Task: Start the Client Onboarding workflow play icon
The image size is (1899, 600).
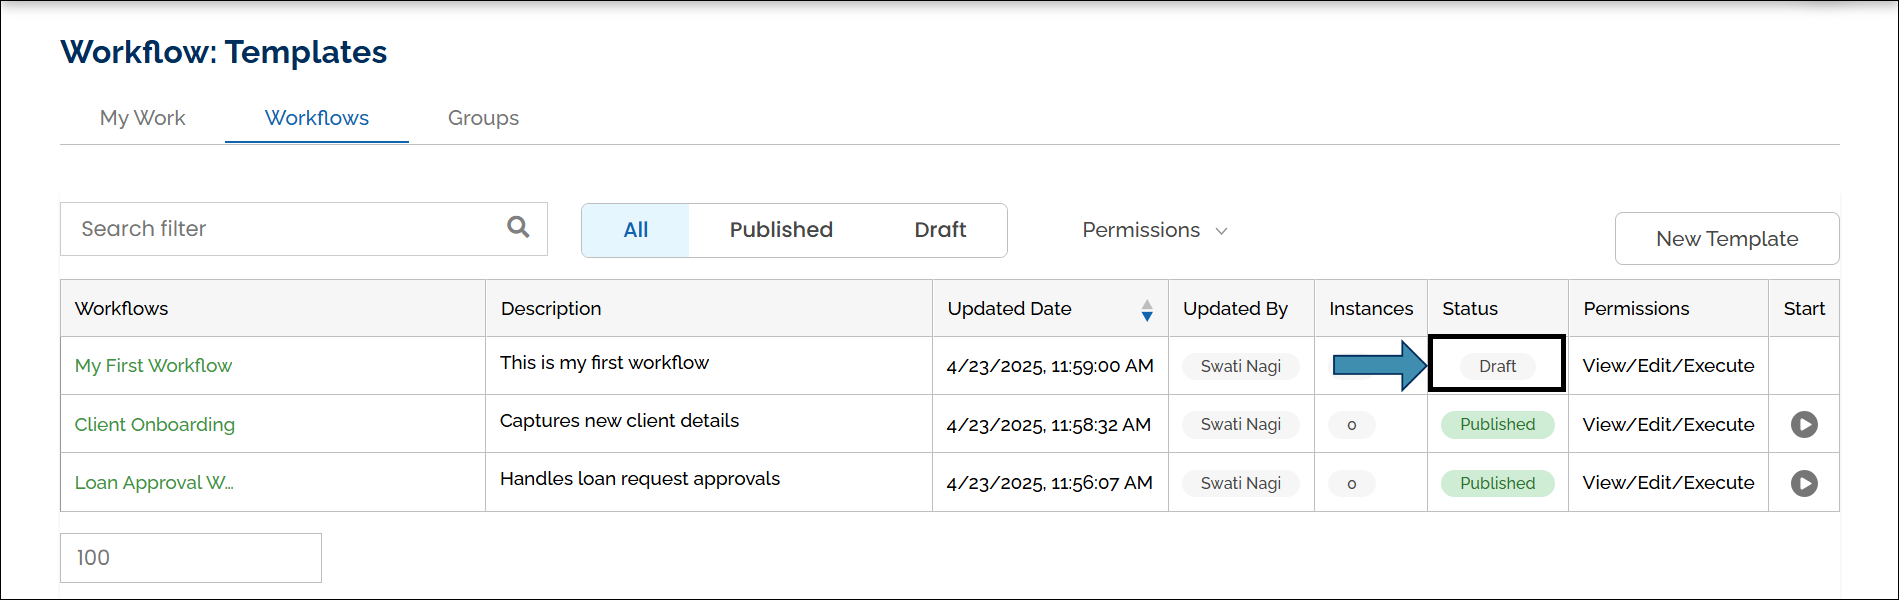Action: (x=1804, y=425)
